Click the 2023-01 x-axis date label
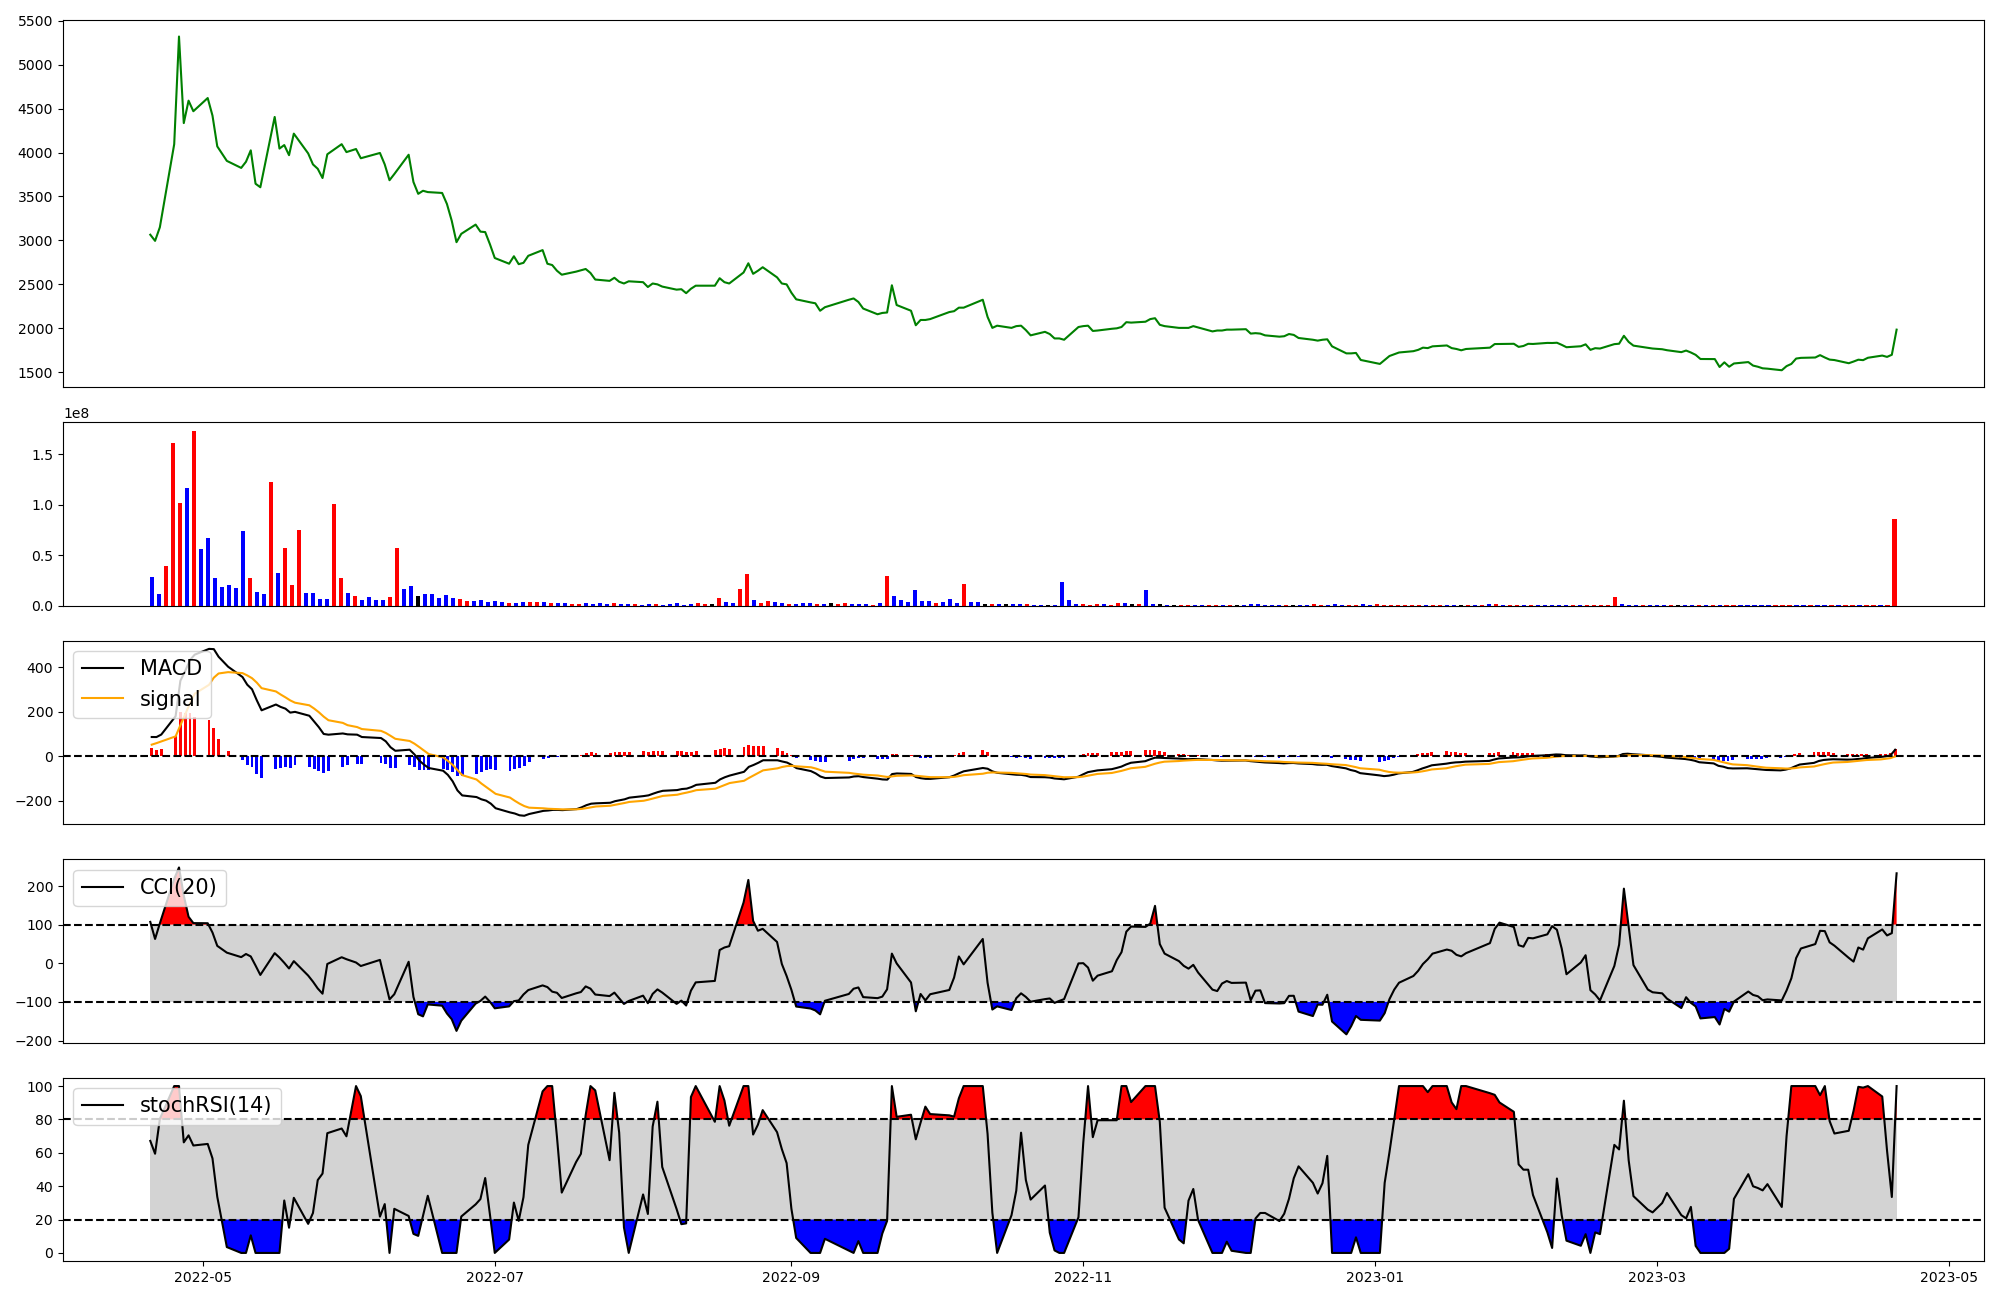Image resolution: width=2000 pixels, height=1300 pixels. 1375,1277
